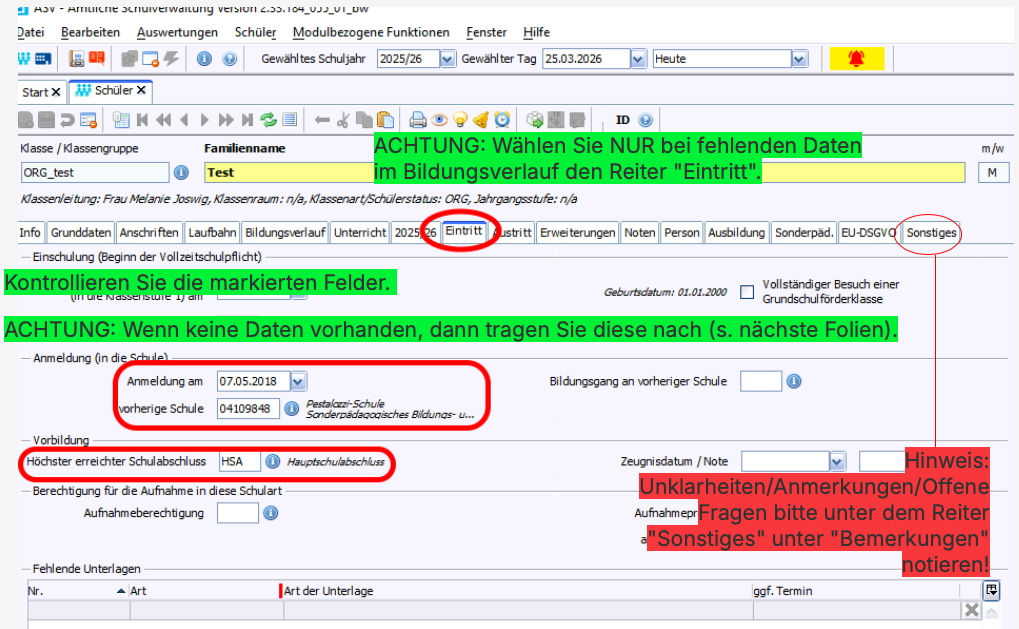Click the alarm clock icon in Schüler toolbar
The height and width of the screenshot is (629, 1019).
pyautogui.click(x=502, y=120)
